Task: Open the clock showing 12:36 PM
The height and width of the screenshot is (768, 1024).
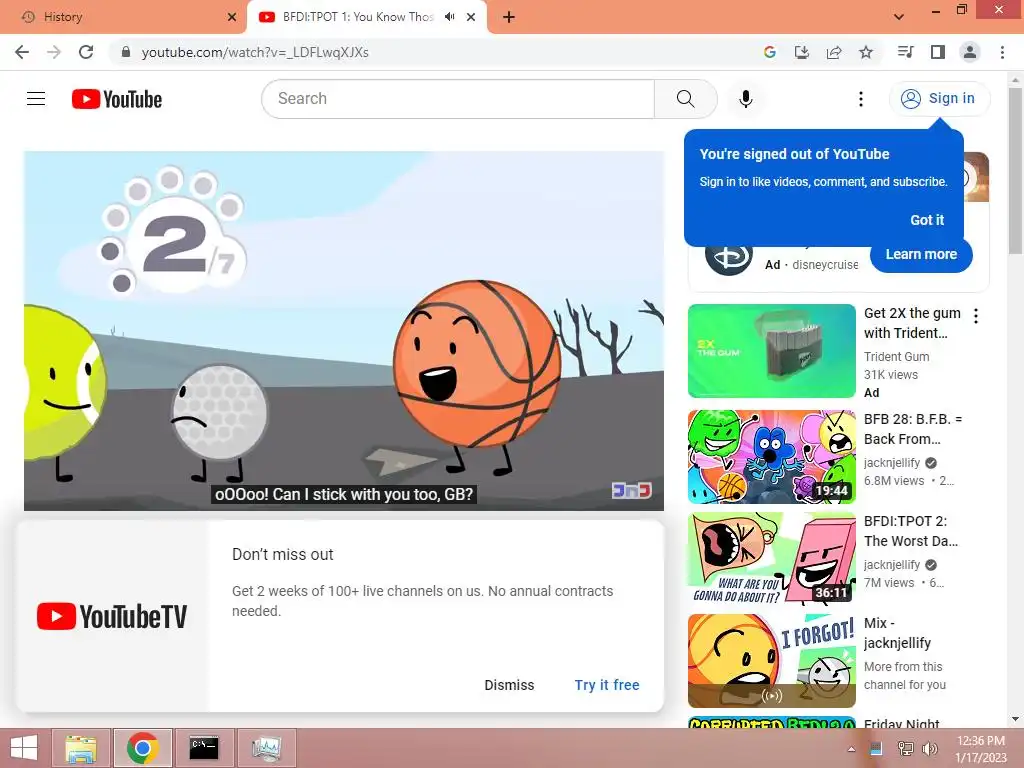Action: click(980, 748)
